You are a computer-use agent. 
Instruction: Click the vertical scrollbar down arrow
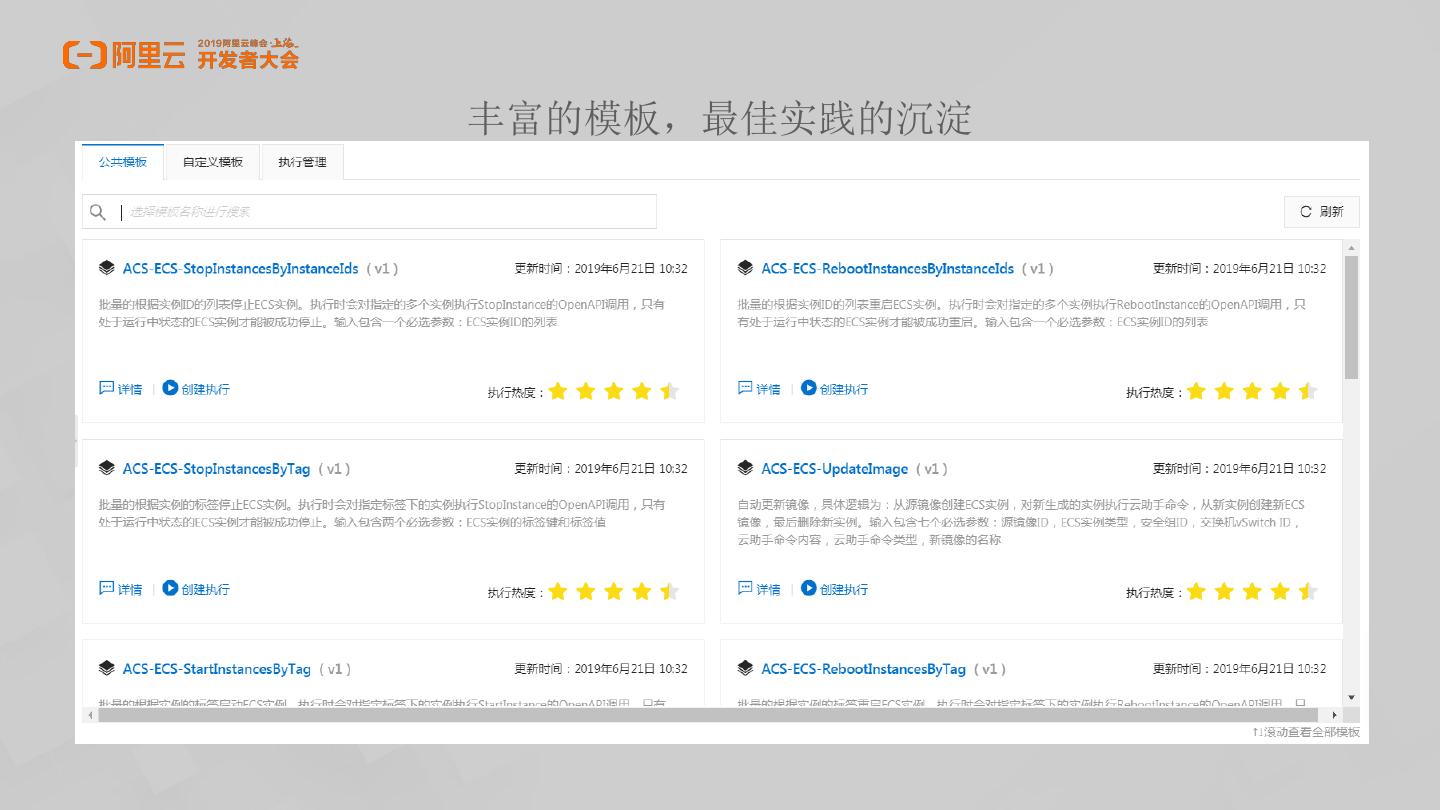[1351, 697]
